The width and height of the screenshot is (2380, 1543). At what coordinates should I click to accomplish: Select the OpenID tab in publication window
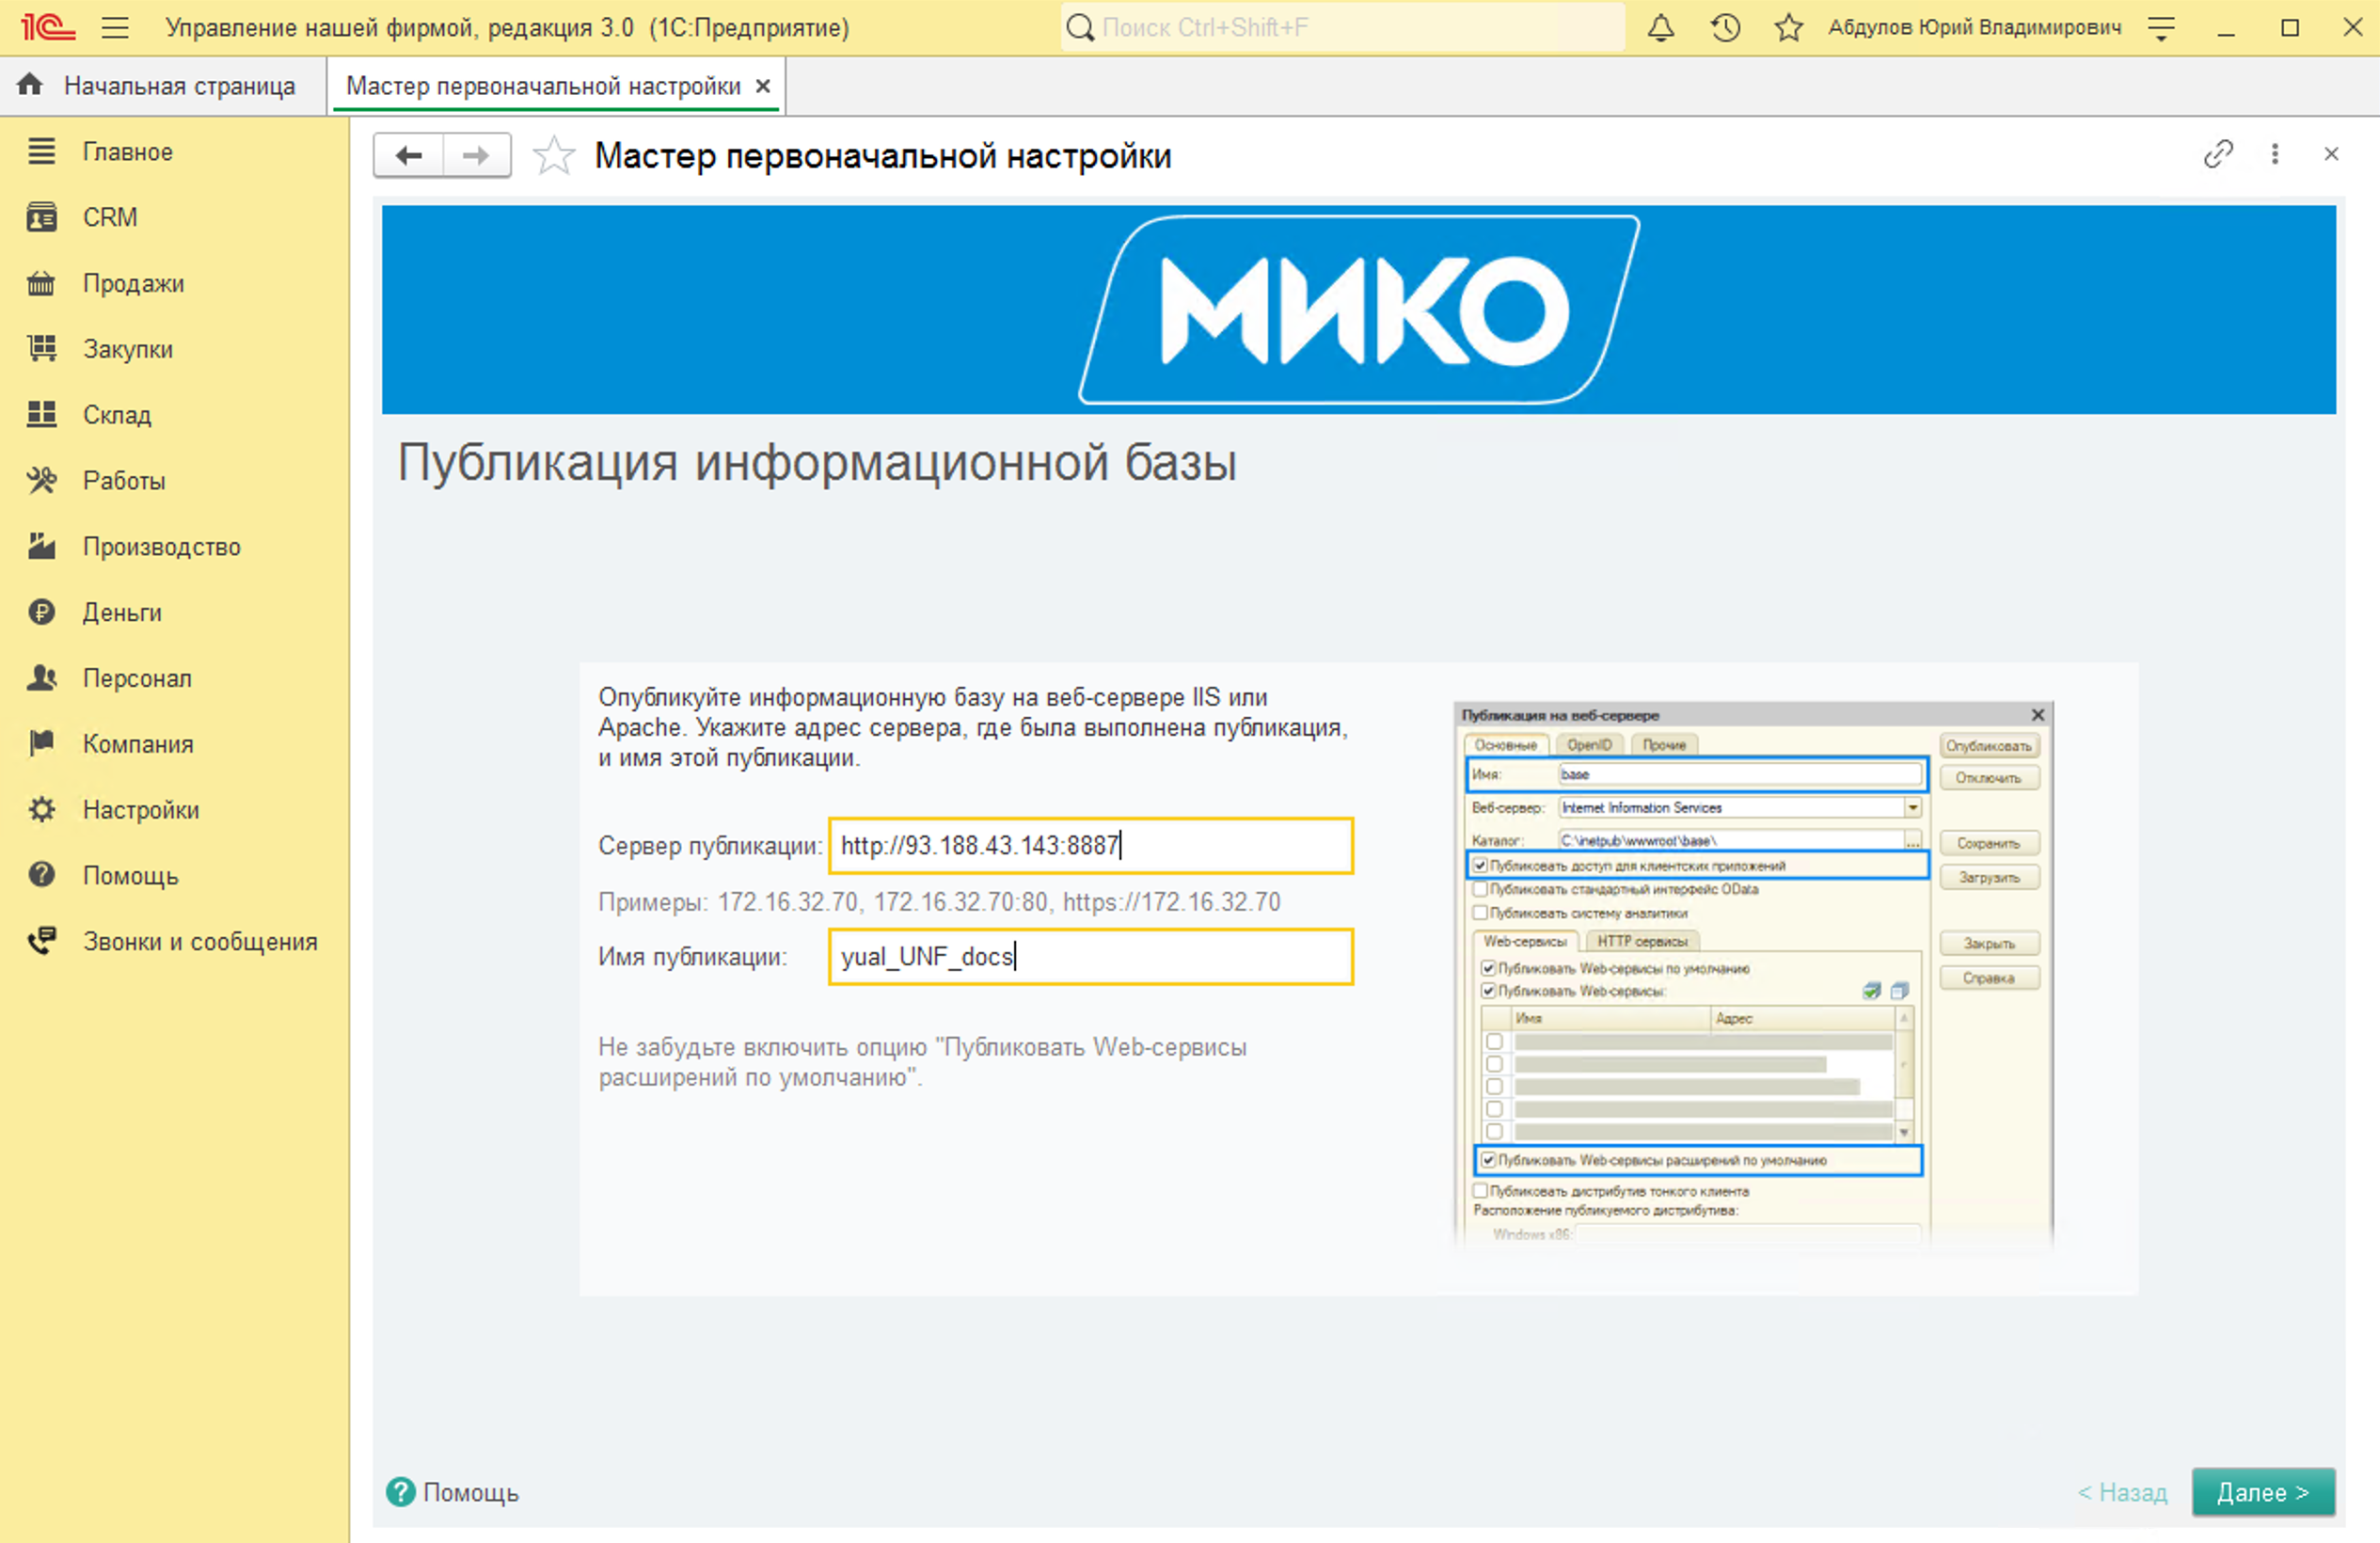pos(1590,744)
